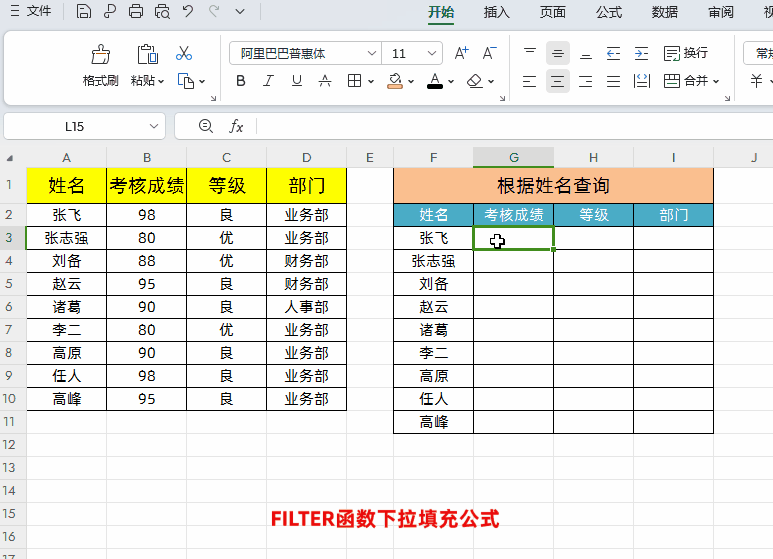
Task: Open the font name dropdown
Action: (x=372, y=53)
